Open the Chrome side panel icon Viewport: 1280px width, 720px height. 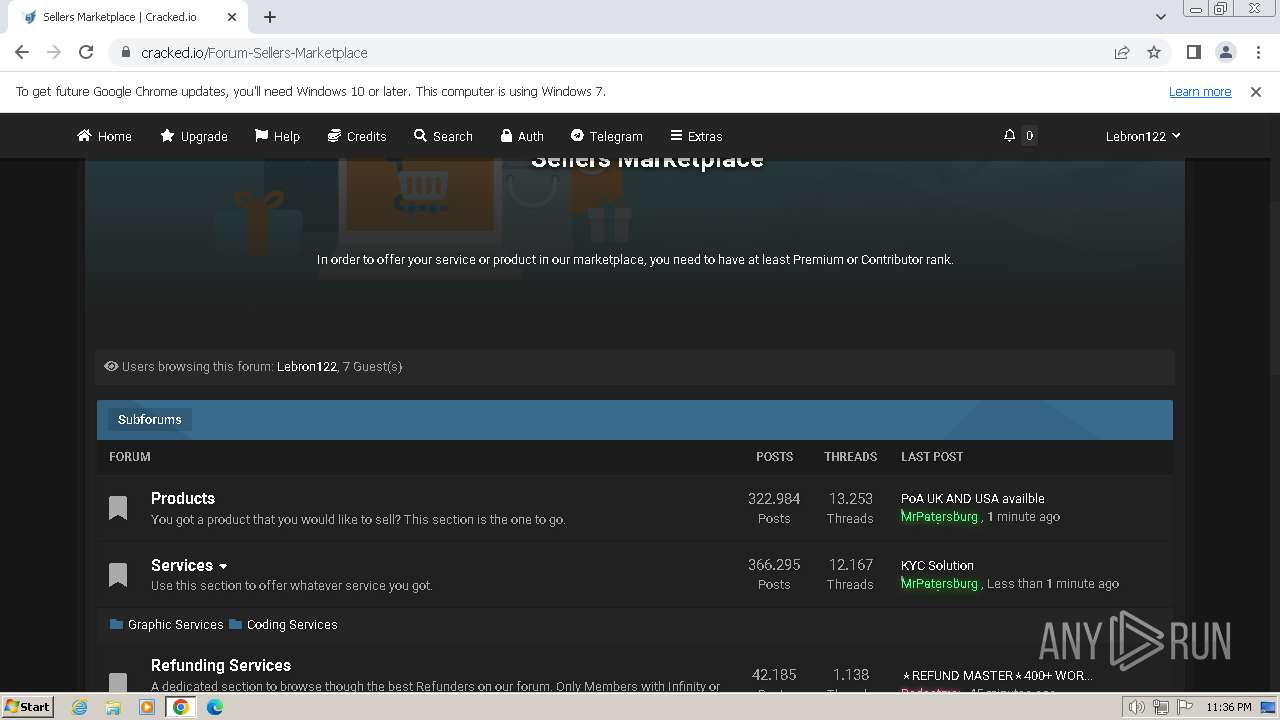pyautogui.click(x=1193, y=52)
